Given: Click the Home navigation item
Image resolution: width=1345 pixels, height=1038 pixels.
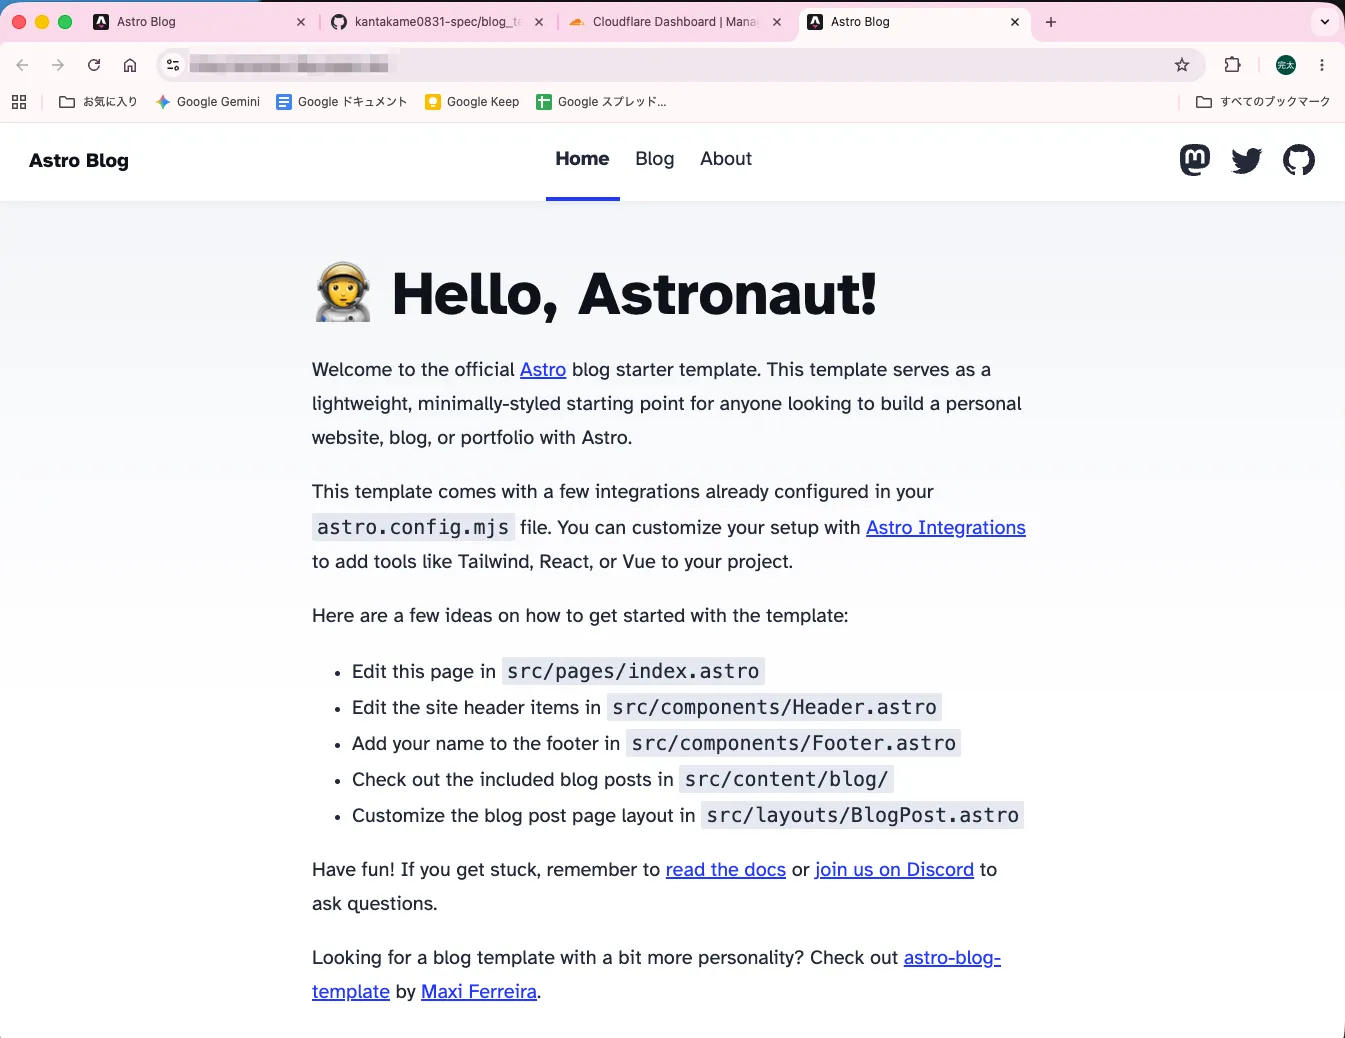Looking at the screenshot, I should [582, 159].
